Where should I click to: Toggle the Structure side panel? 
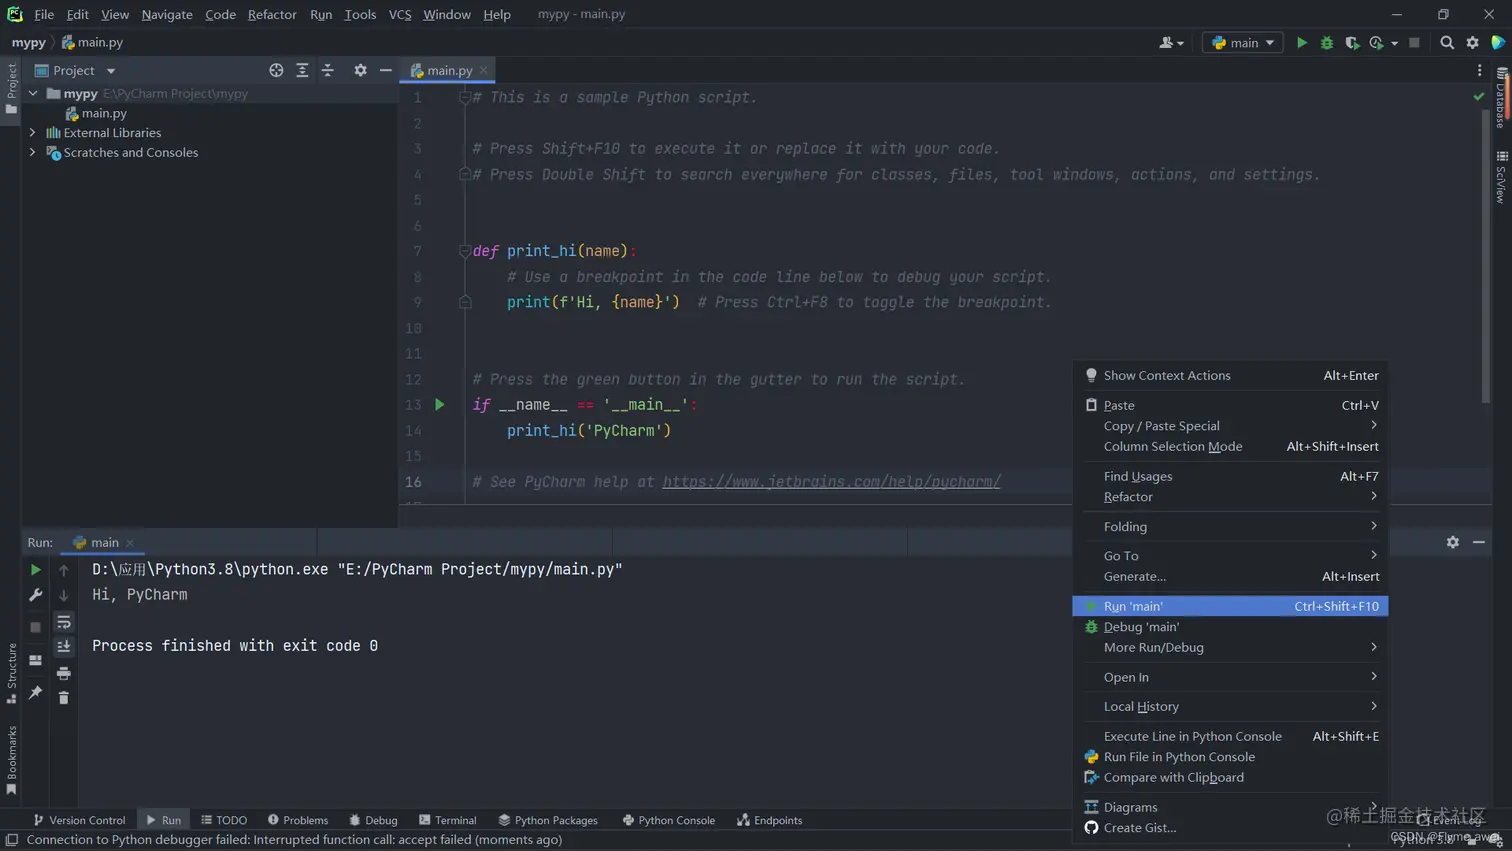(x=11, y=673)
